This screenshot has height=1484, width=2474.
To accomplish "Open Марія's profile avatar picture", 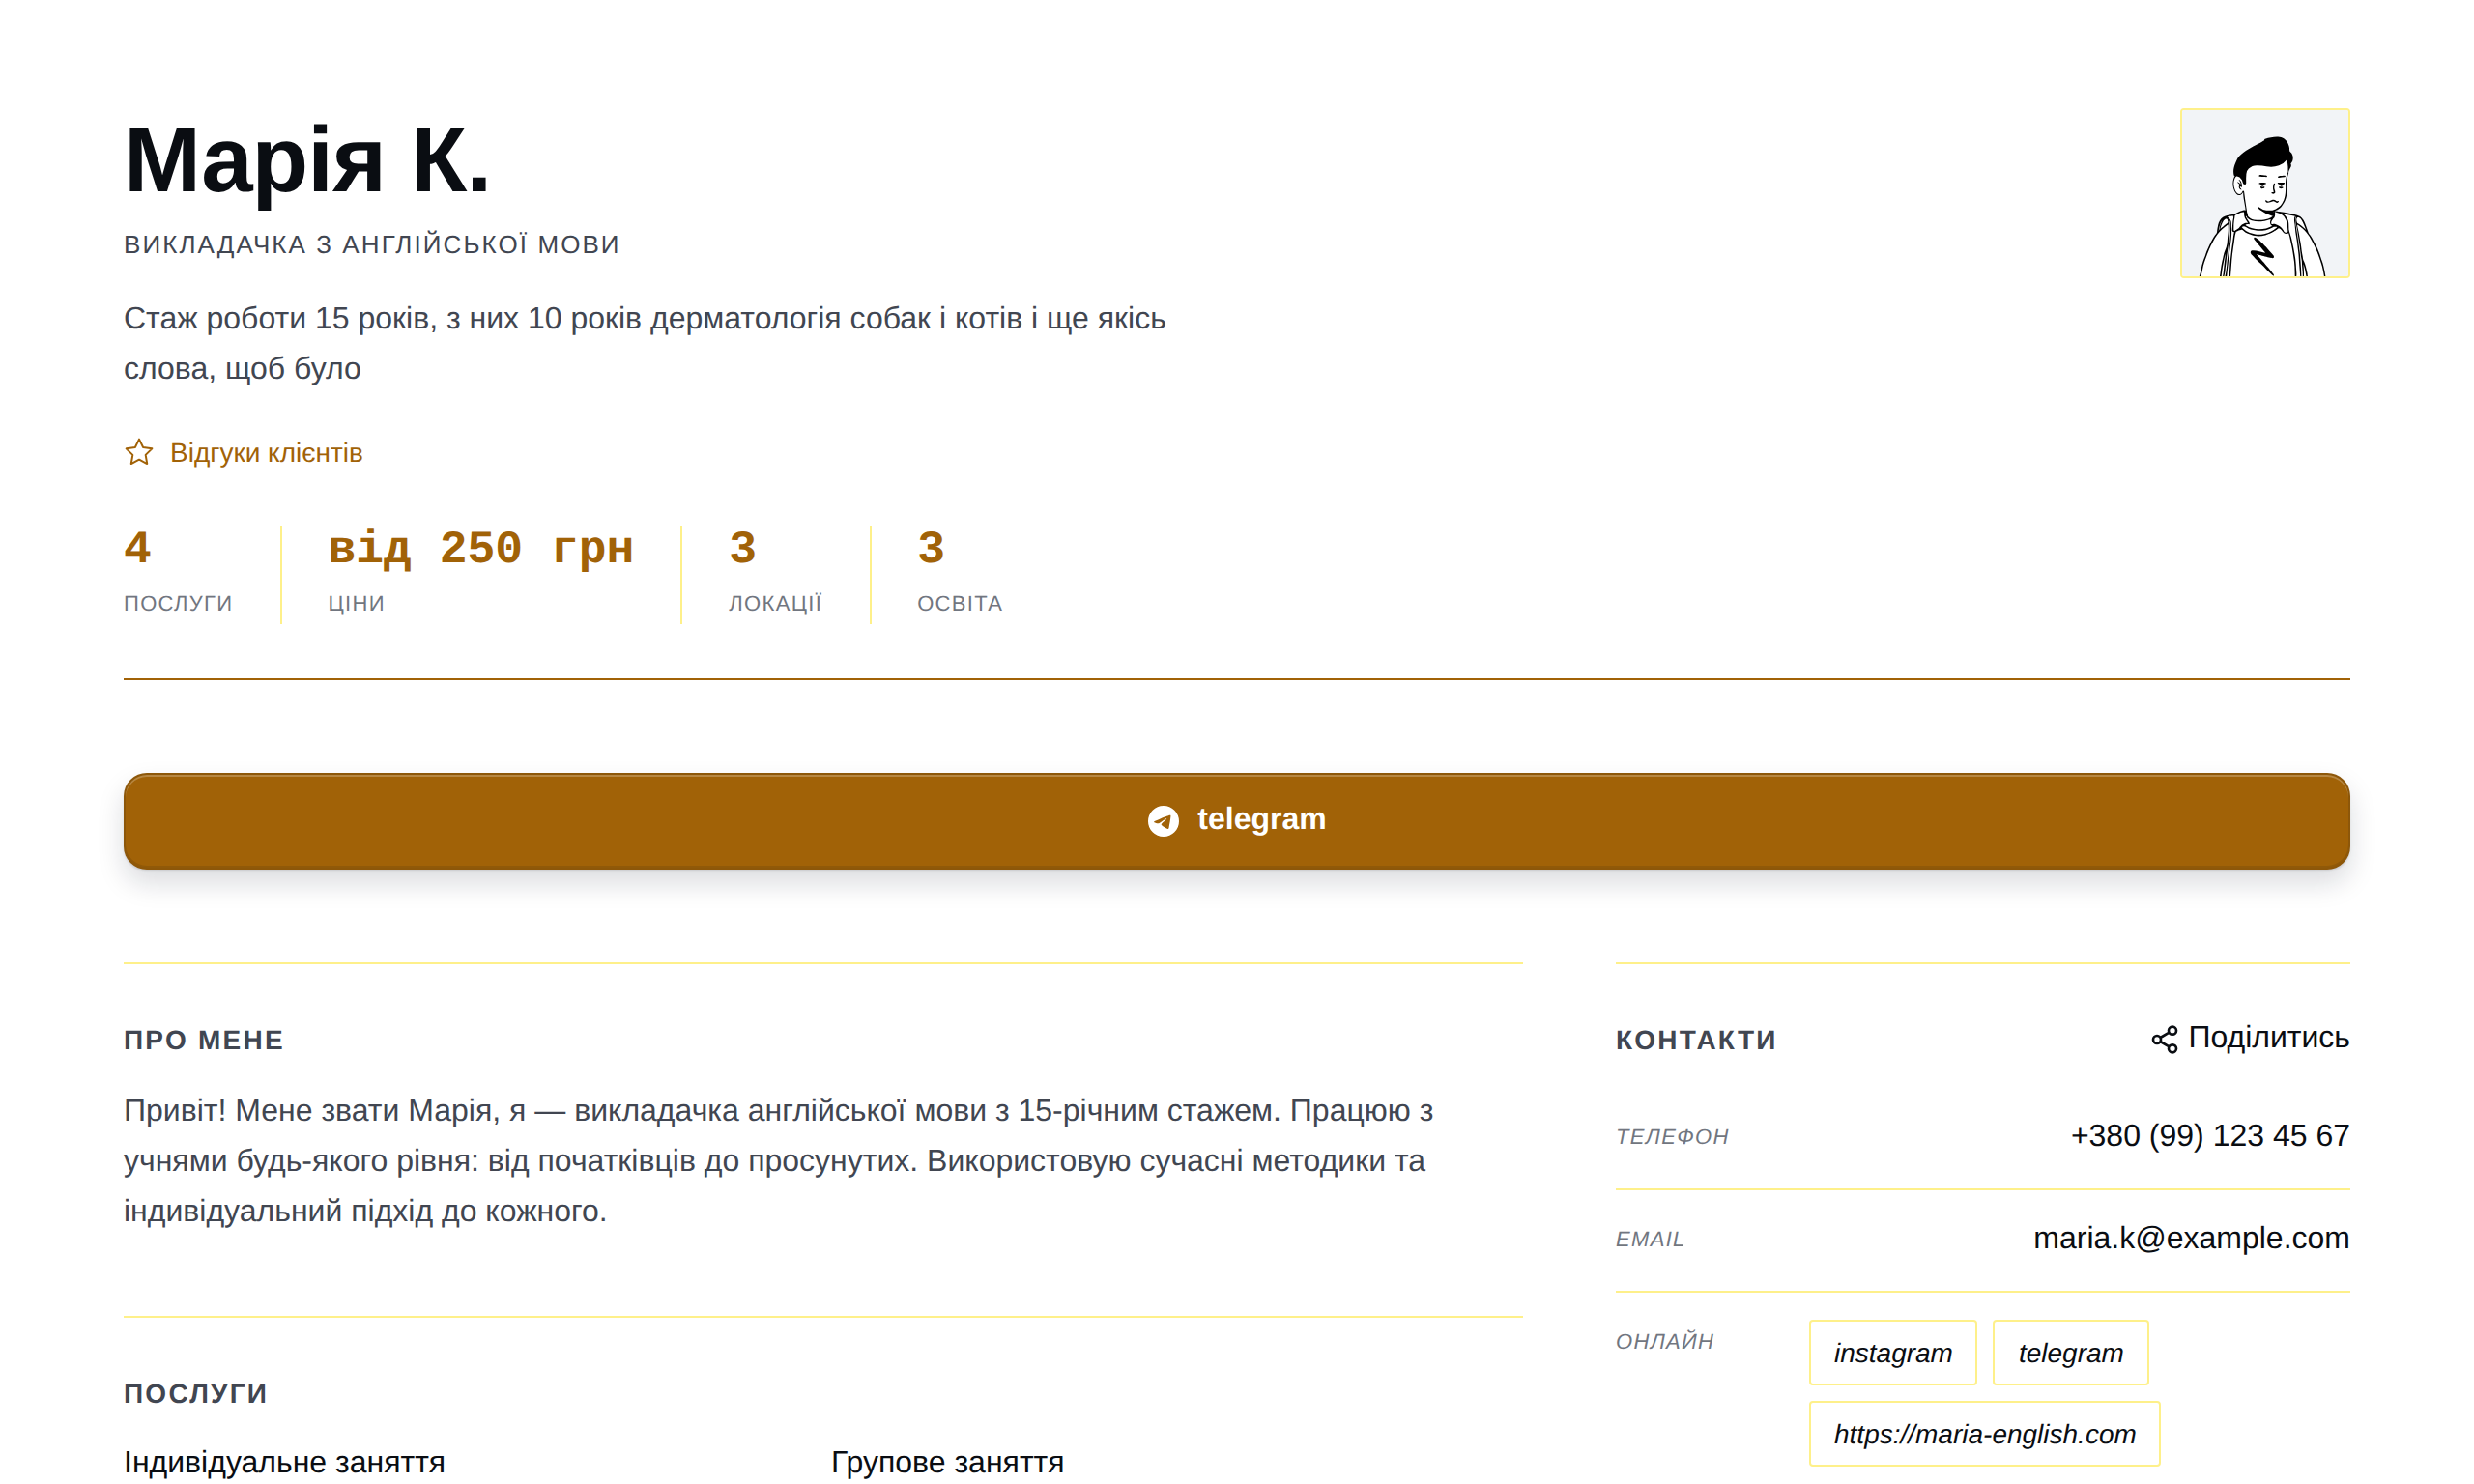I will [2264, 193].
